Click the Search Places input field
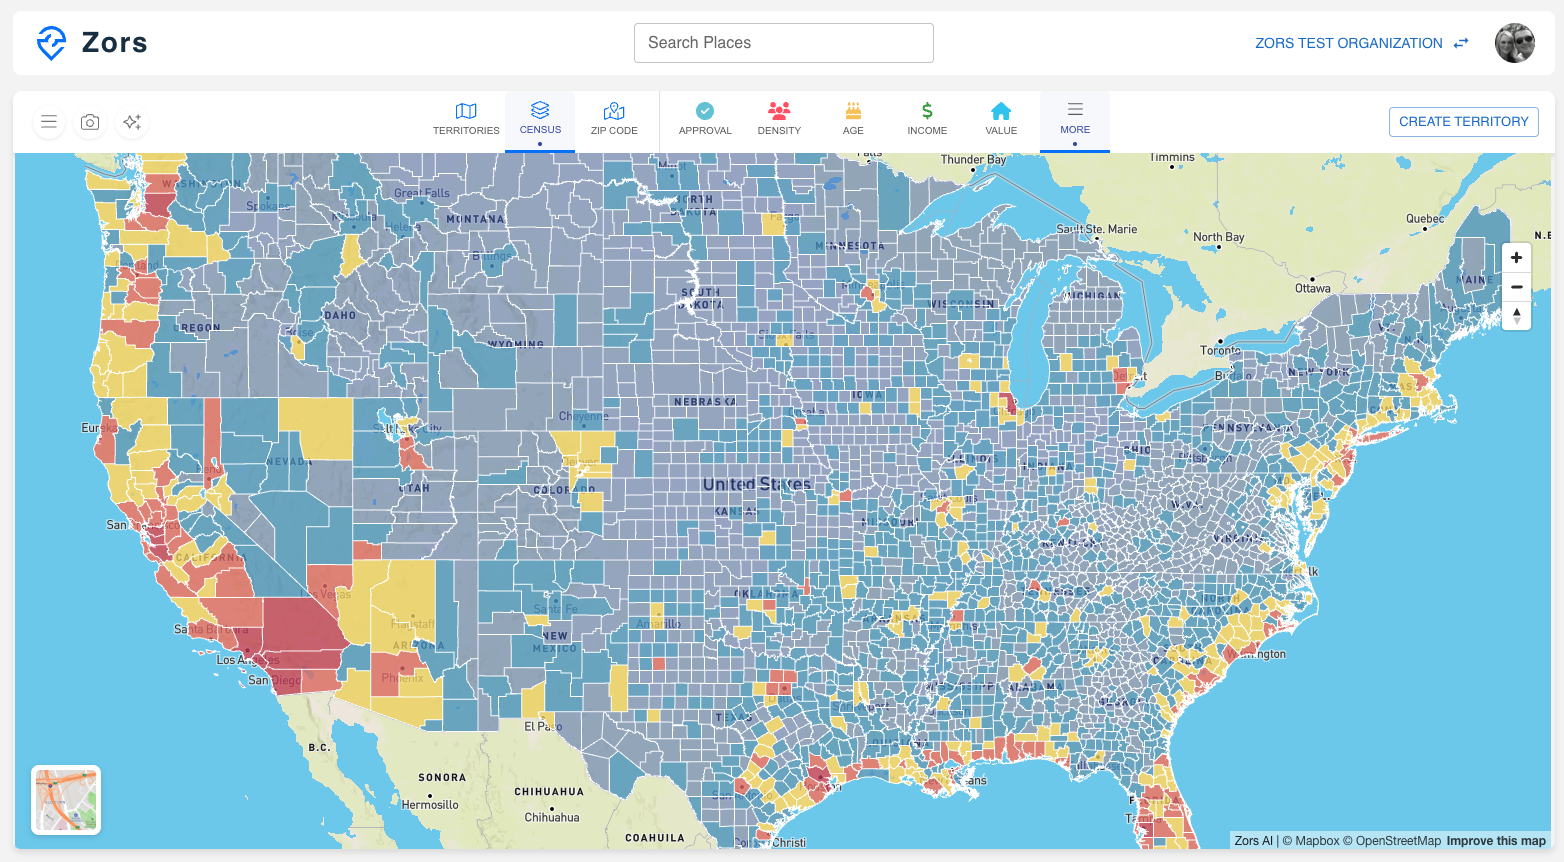The image size is (1564, 862). pyautogui.click(x=783, y=42)
